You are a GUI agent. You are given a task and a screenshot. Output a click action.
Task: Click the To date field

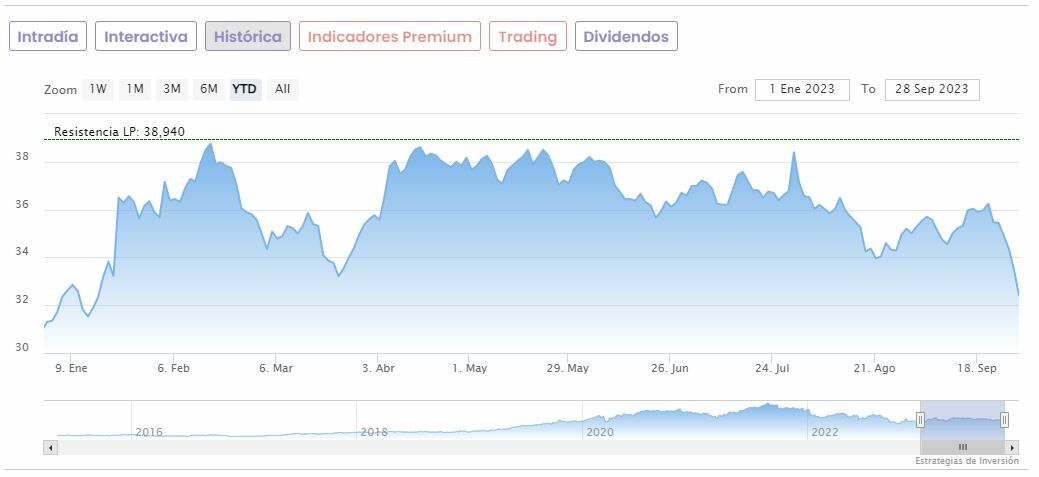click(x=932, y=89)
